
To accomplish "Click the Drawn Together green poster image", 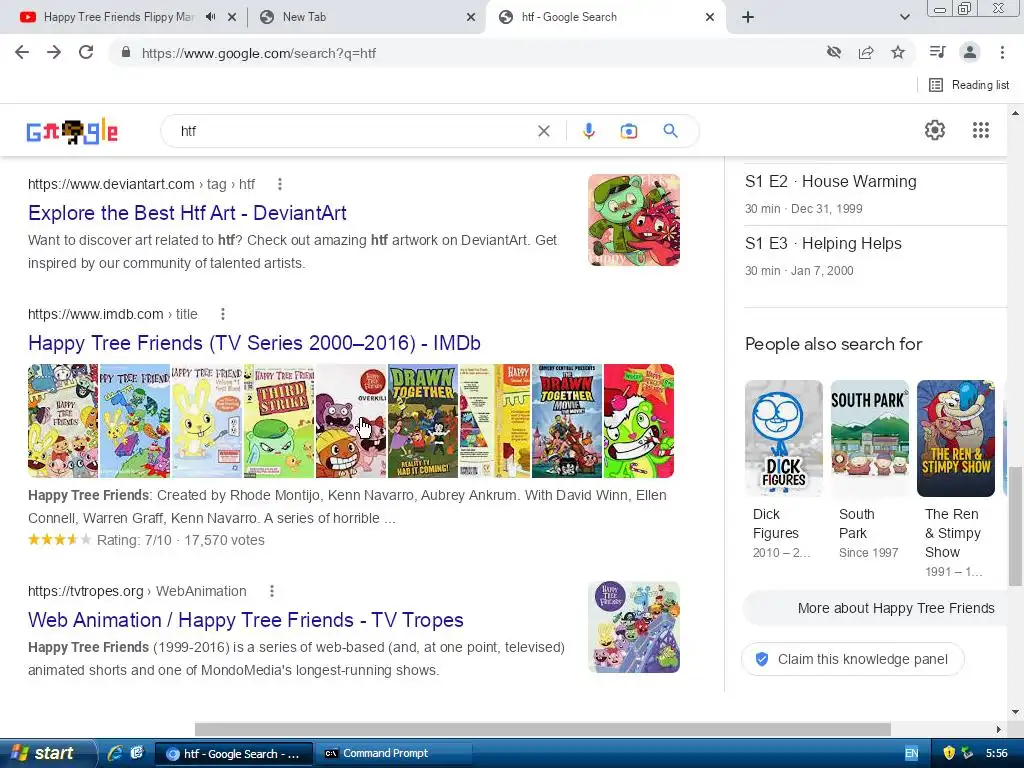I will coord(423,421).
